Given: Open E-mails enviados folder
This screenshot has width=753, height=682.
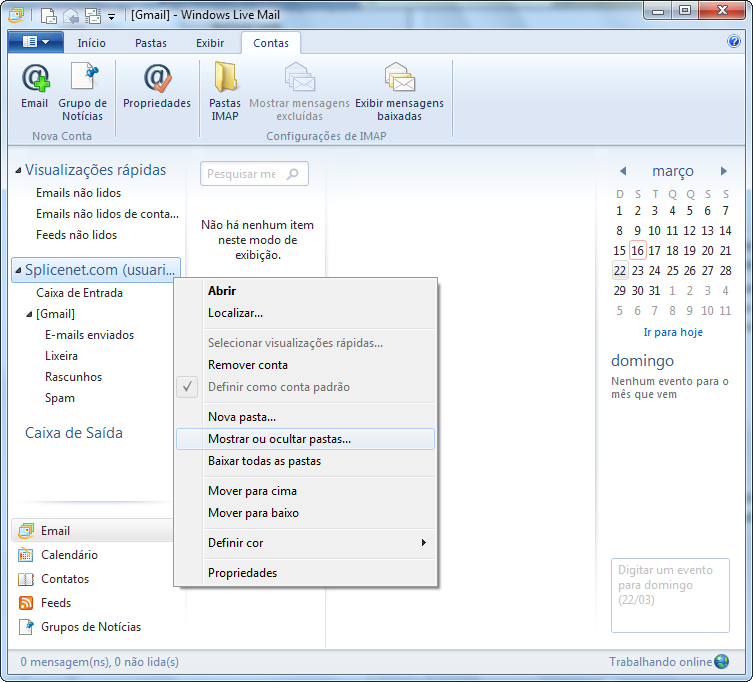Looking at the screenshot, I should pos(89,335).
